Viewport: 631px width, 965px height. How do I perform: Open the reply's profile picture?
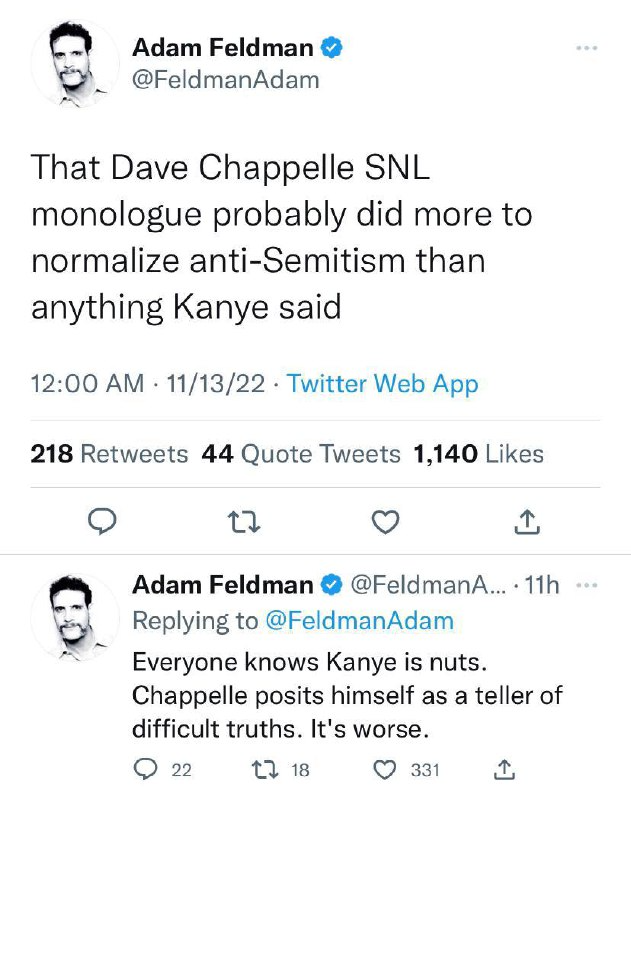(75, 616)
